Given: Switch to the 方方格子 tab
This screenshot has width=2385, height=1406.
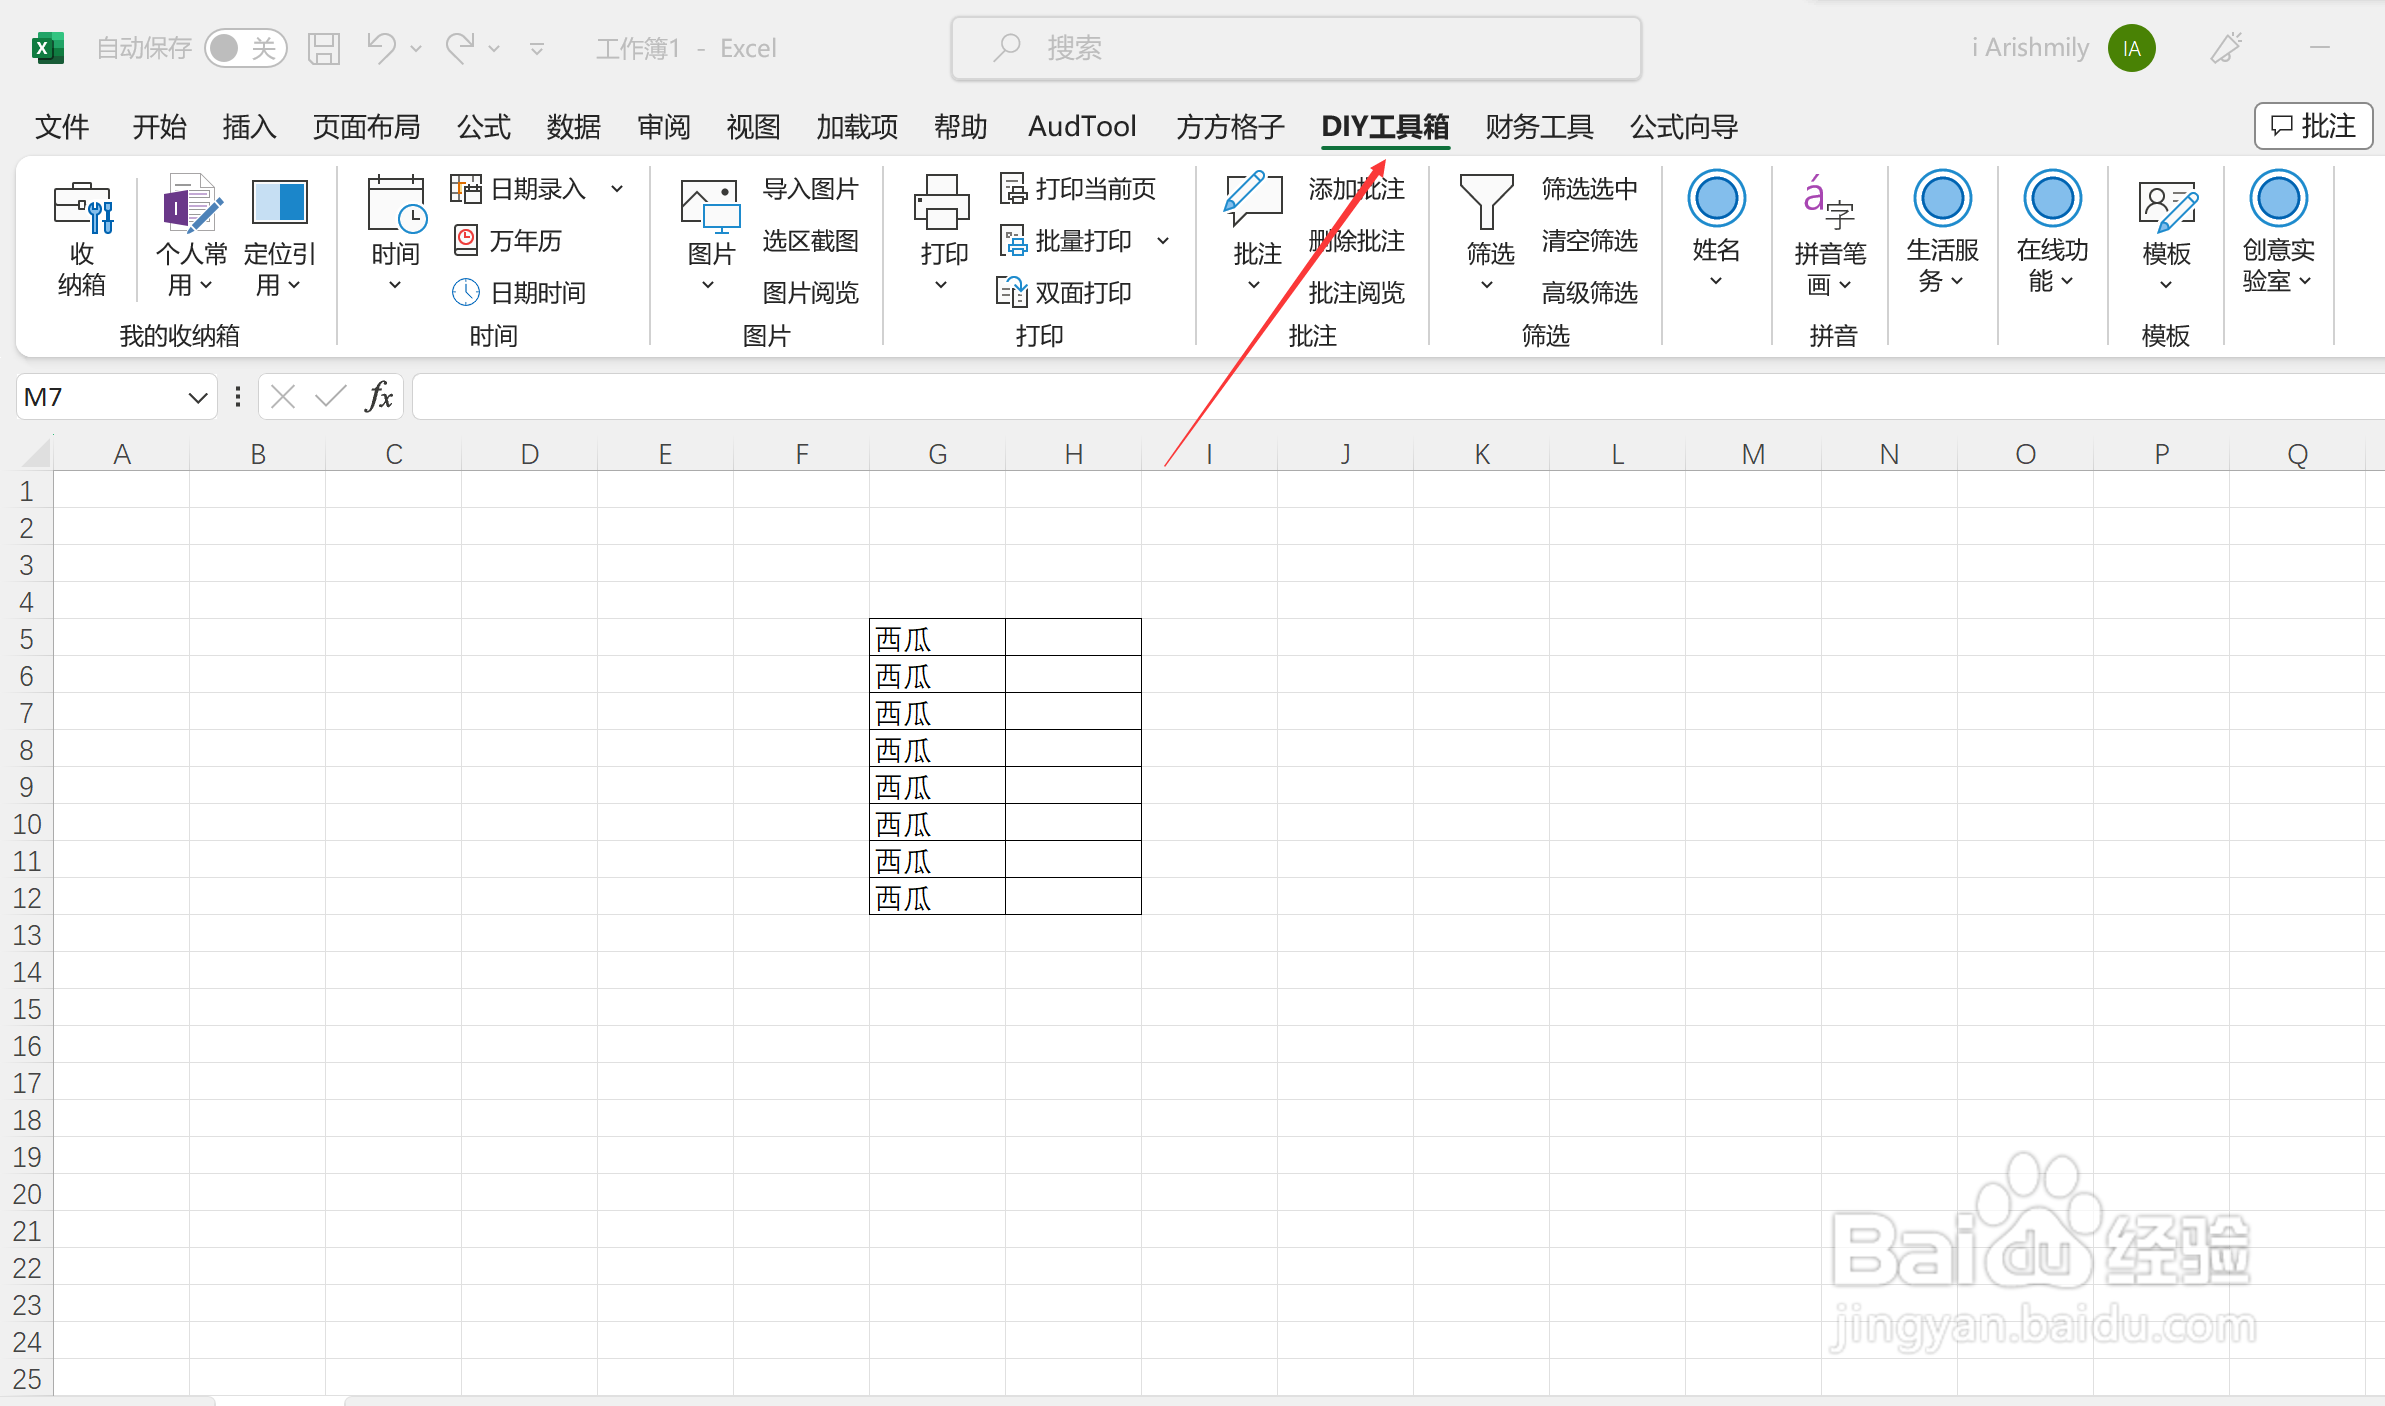Looking at the screenshot, I should coord(1230,127).
